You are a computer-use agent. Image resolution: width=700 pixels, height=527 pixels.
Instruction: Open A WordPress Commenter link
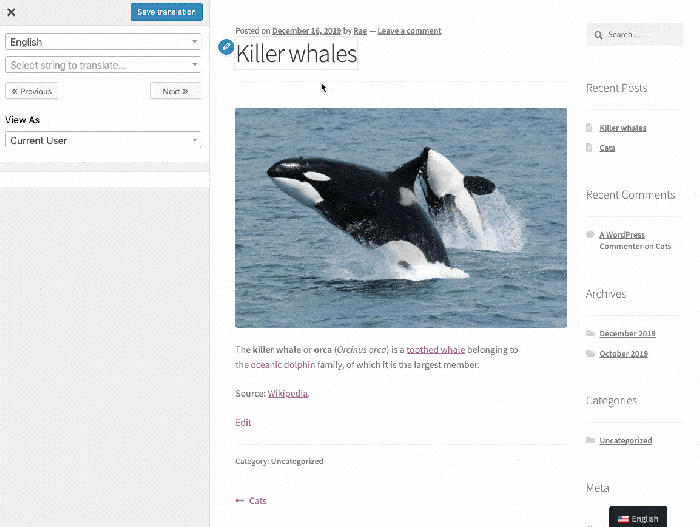pyautogui.click(x=622, y=234)
